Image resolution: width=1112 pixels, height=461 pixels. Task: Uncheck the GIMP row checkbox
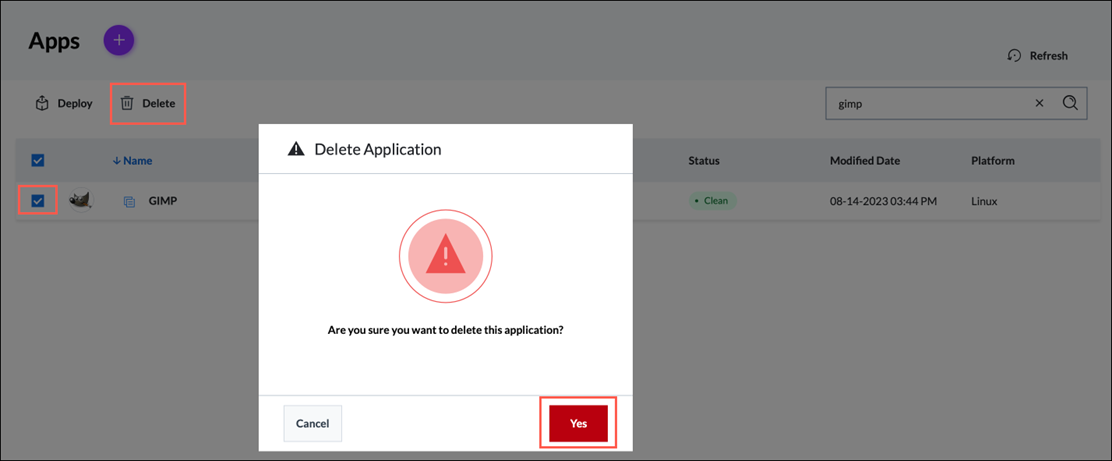[x=38, y=201]
